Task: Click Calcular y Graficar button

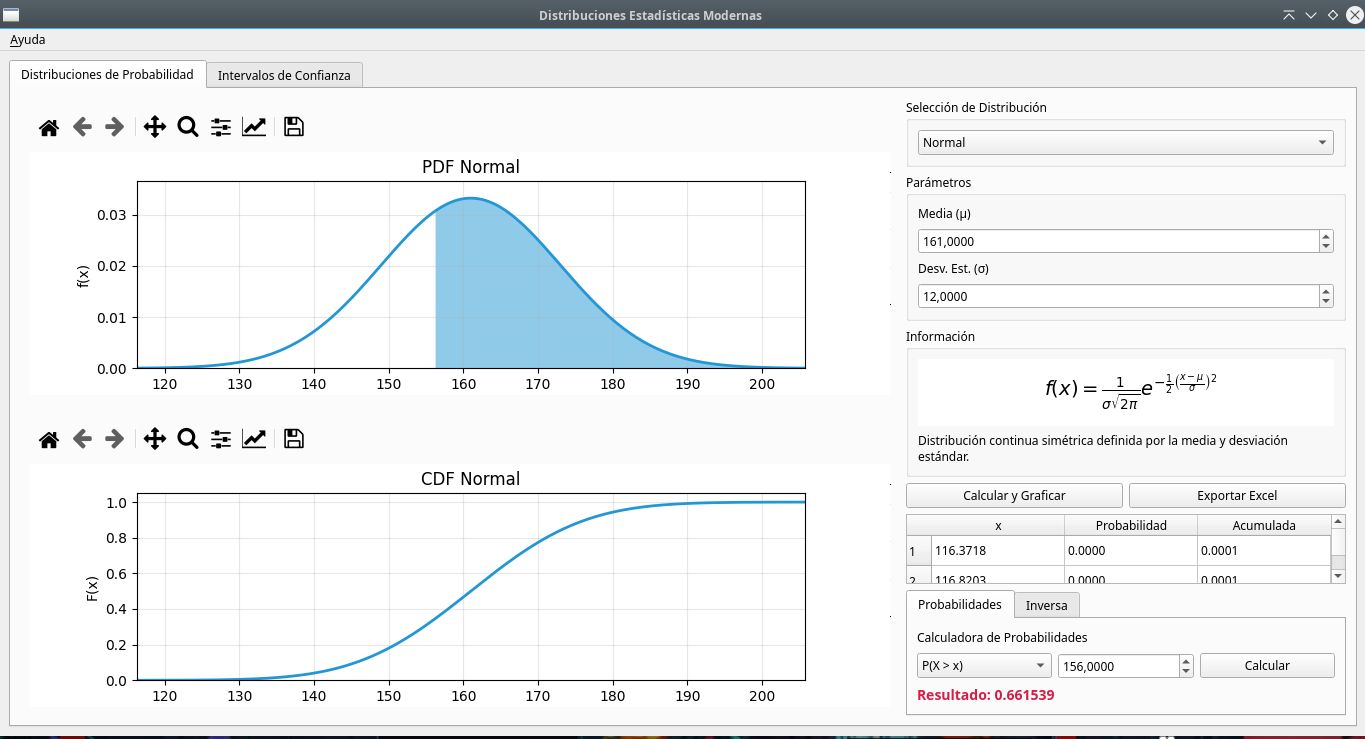Action: click(1014, 496)
